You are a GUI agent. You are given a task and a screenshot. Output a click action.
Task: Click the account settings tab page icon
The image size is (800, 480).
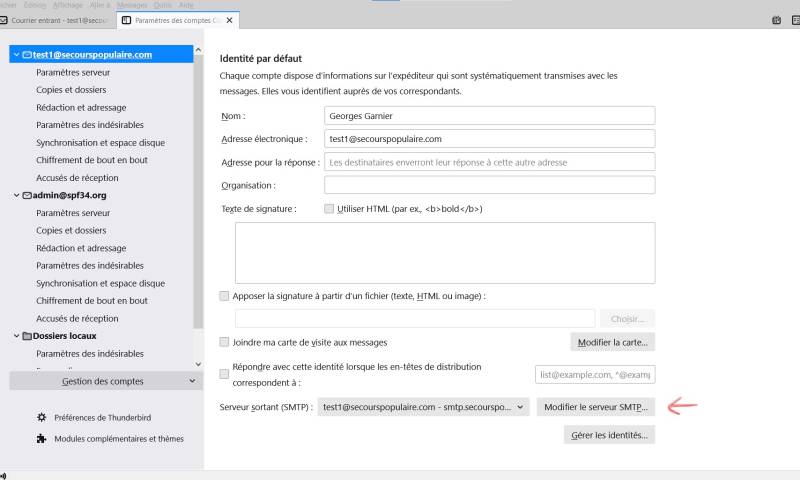[x=126, y=20]
